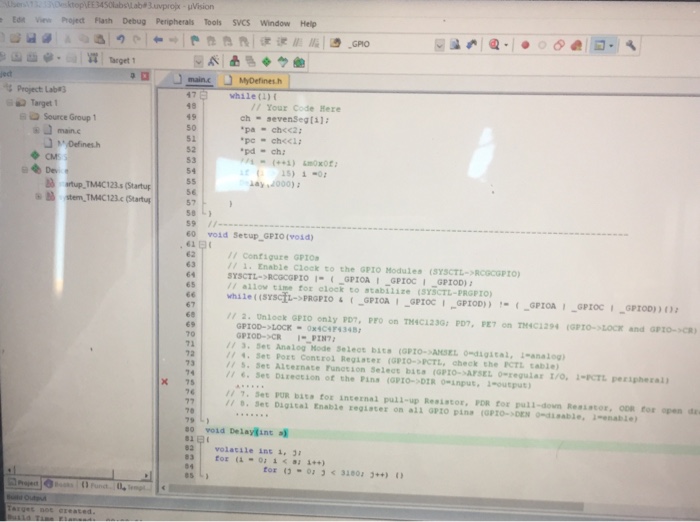Open window layout dropdown arrow

pyautogui.click(x=611, y=46)
